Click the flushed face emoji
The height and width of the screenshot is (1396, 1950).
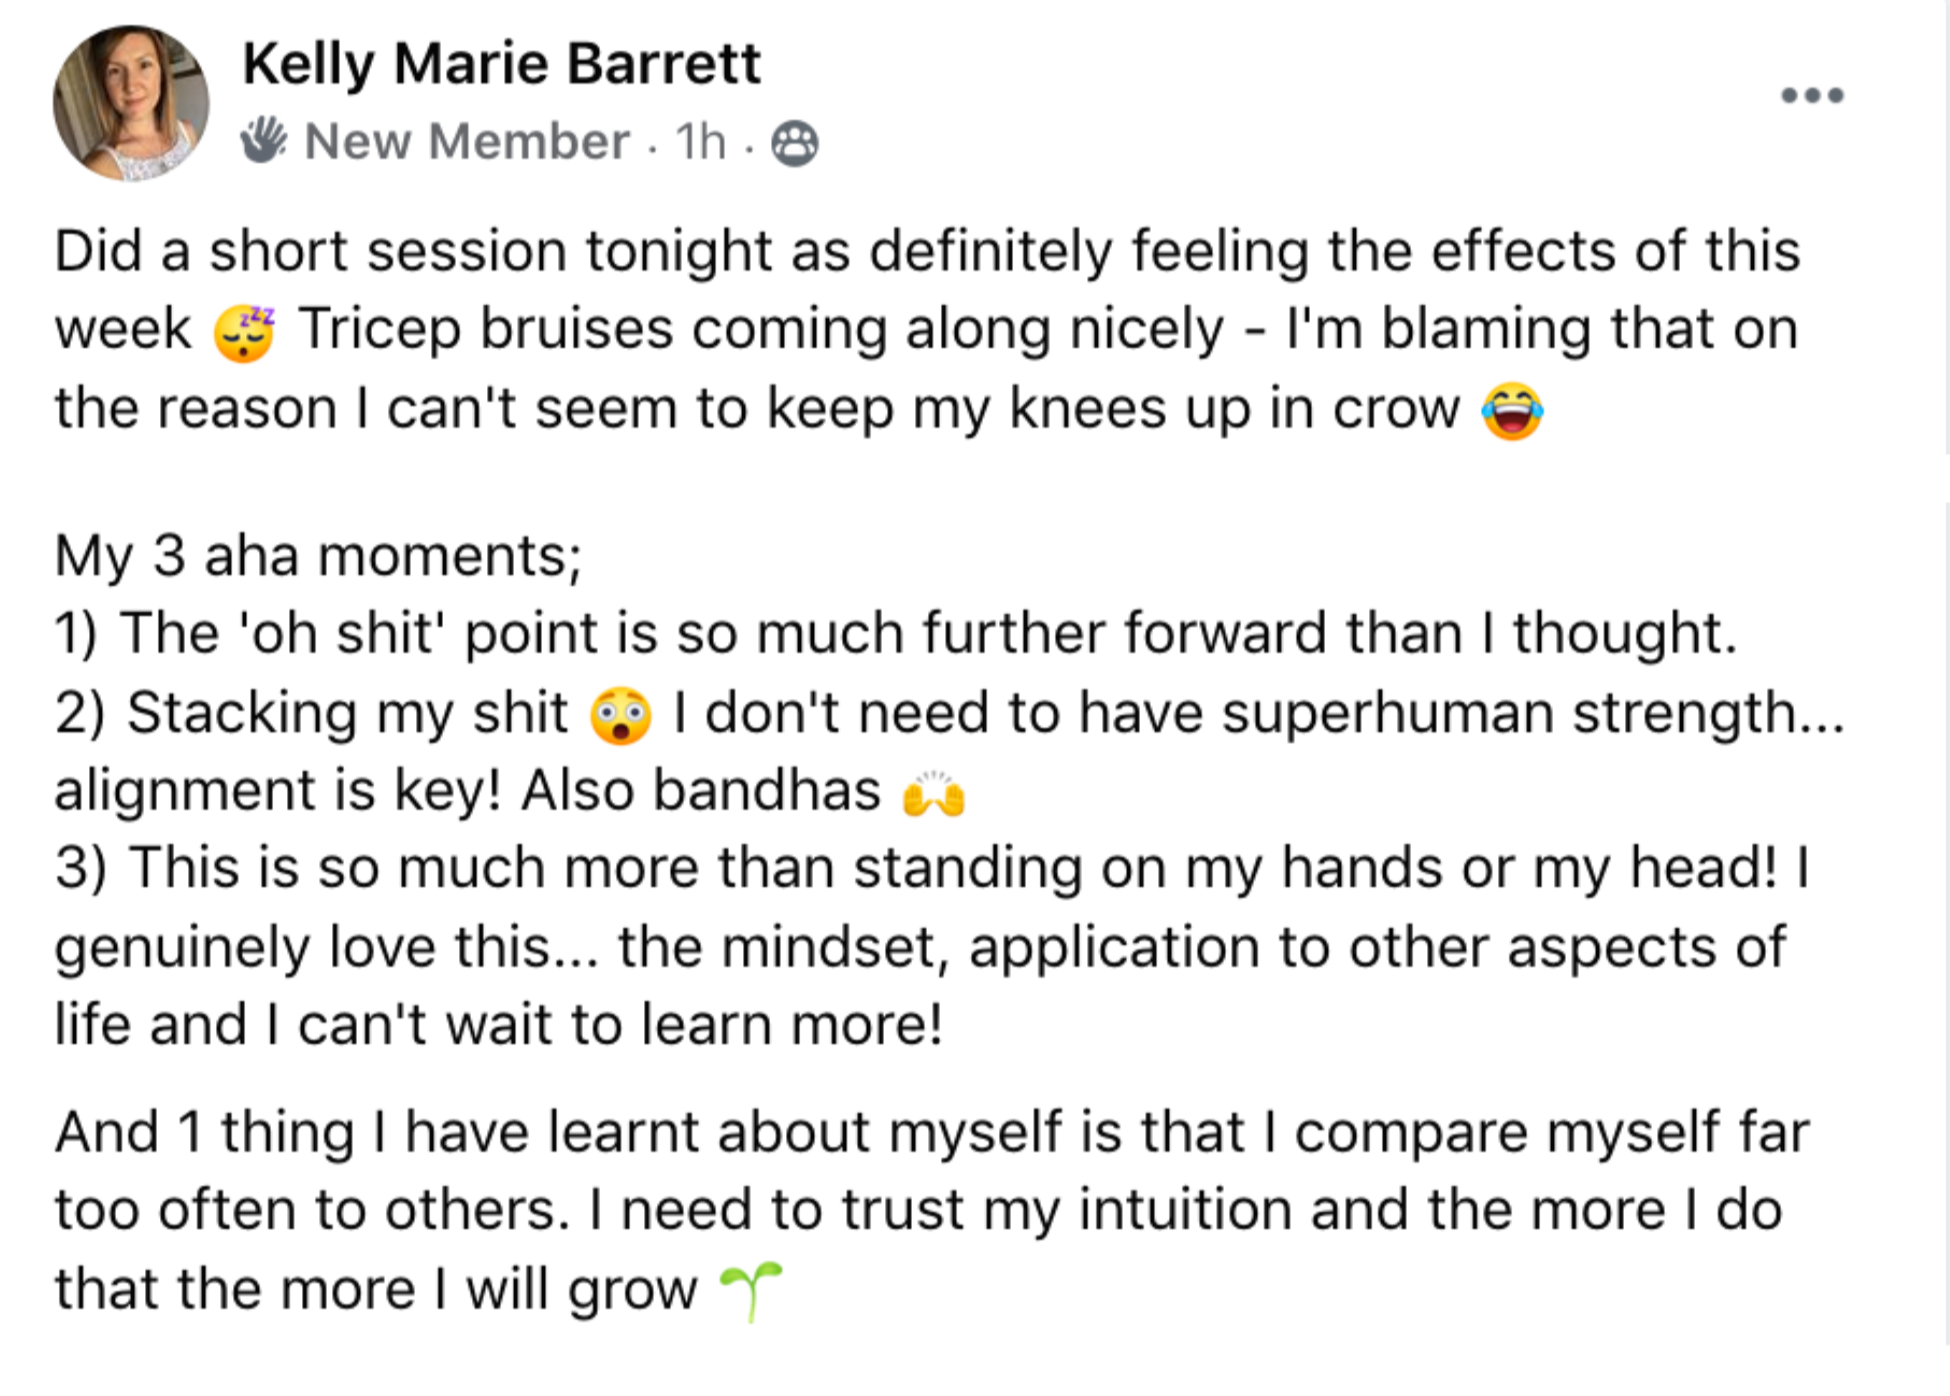pos(620,716)
